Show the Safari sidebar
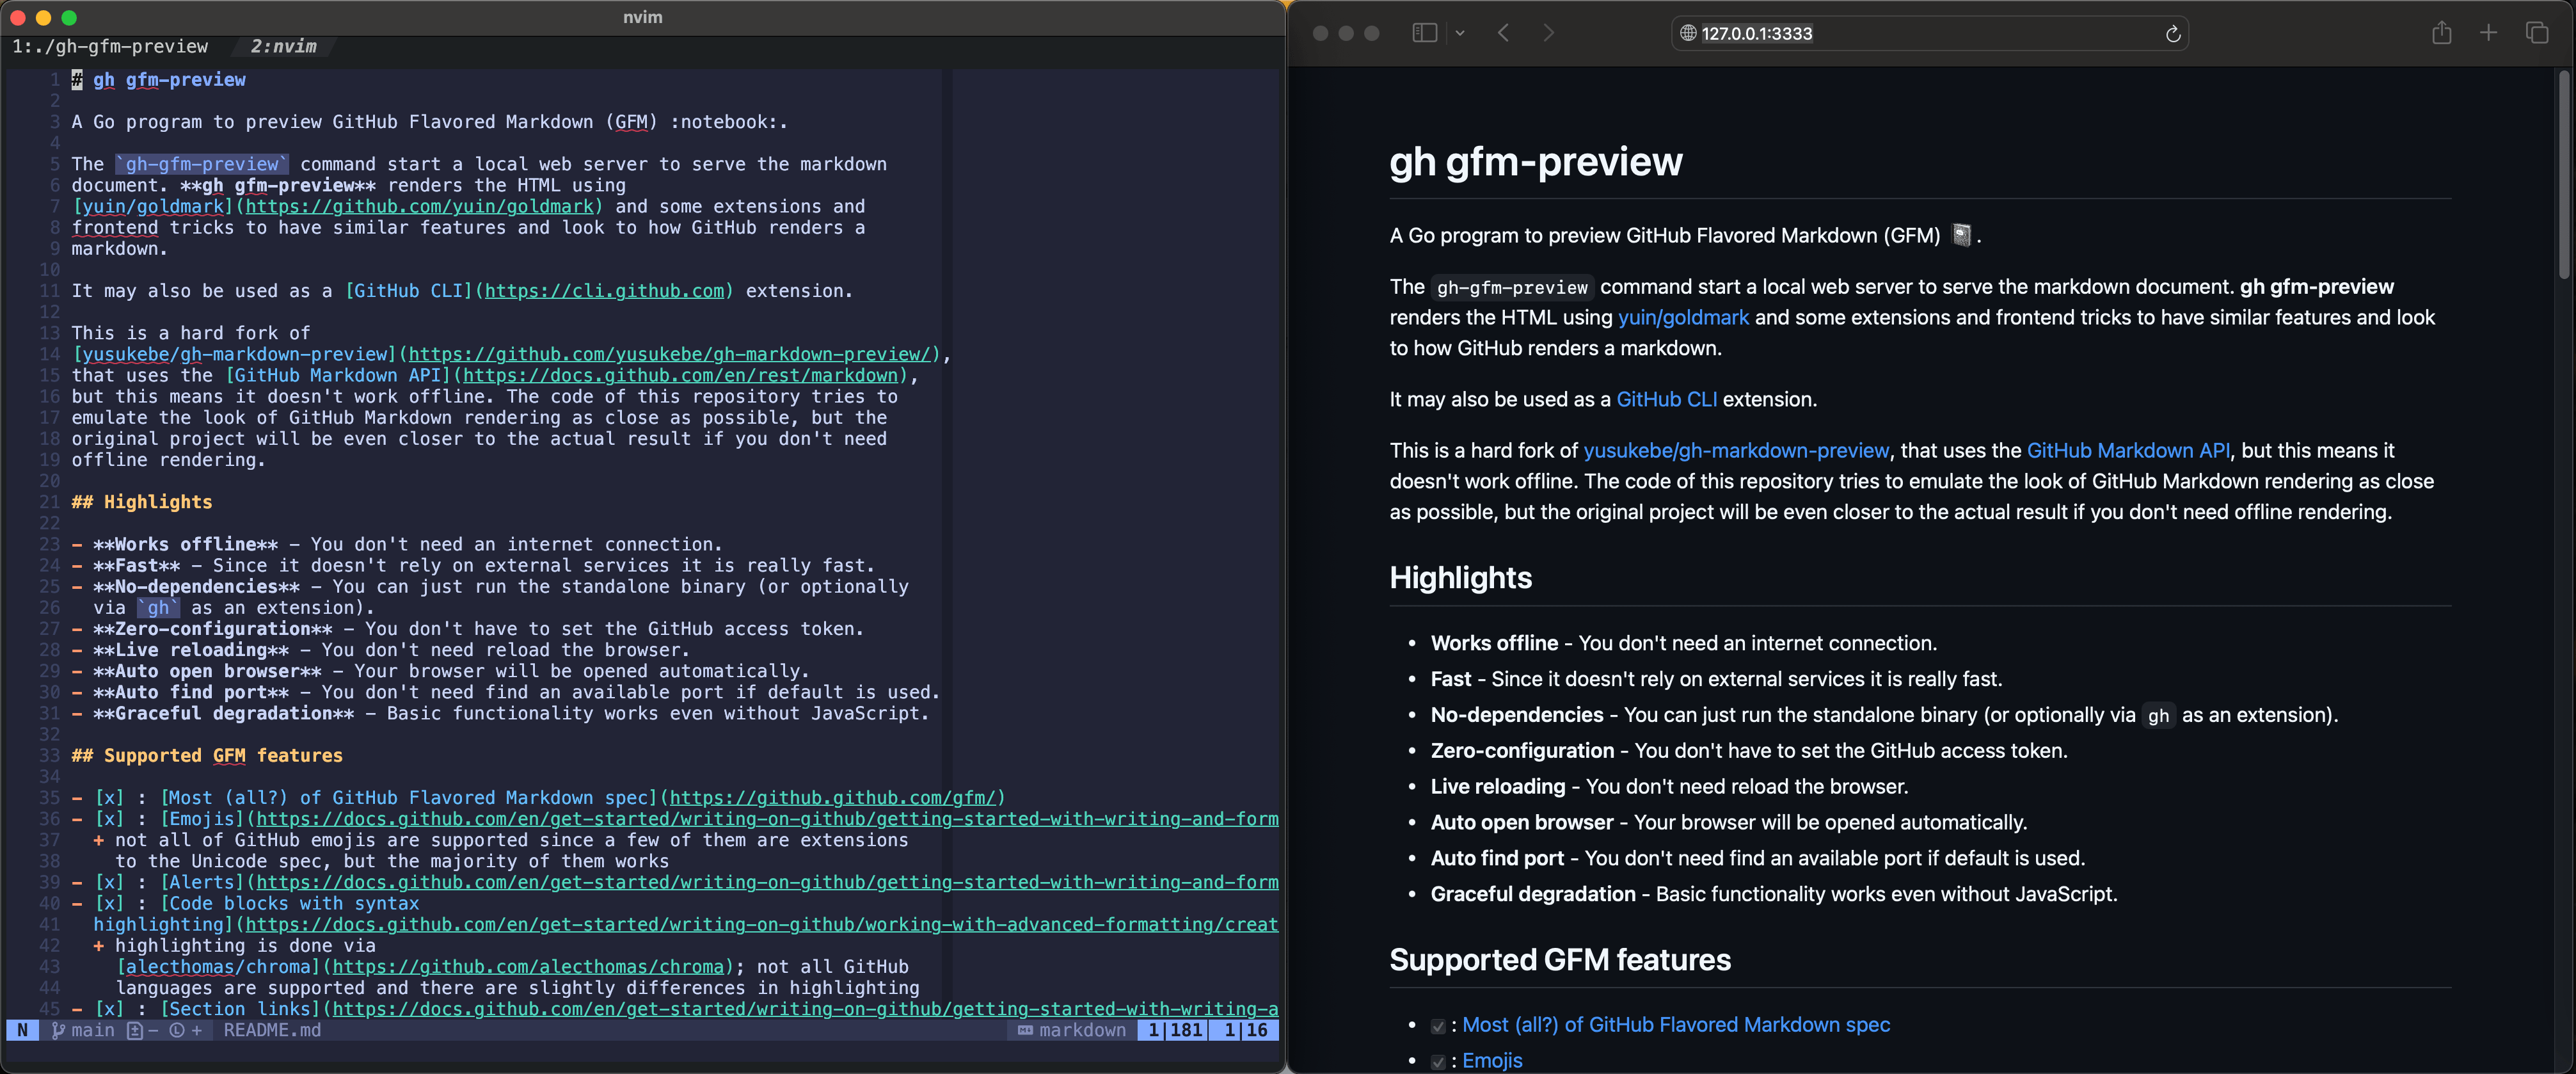This screenshot has height=1074, width=2576. [1424, 33]
